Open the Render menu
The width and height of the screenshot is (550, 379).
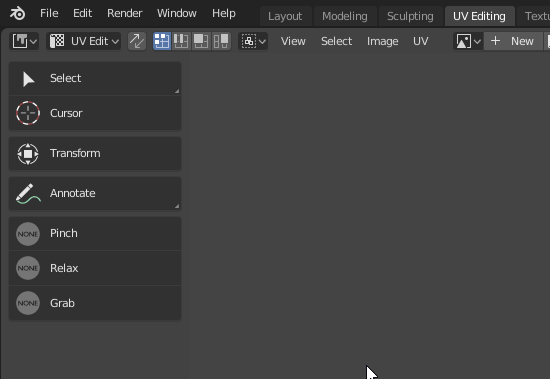[125, 13]
